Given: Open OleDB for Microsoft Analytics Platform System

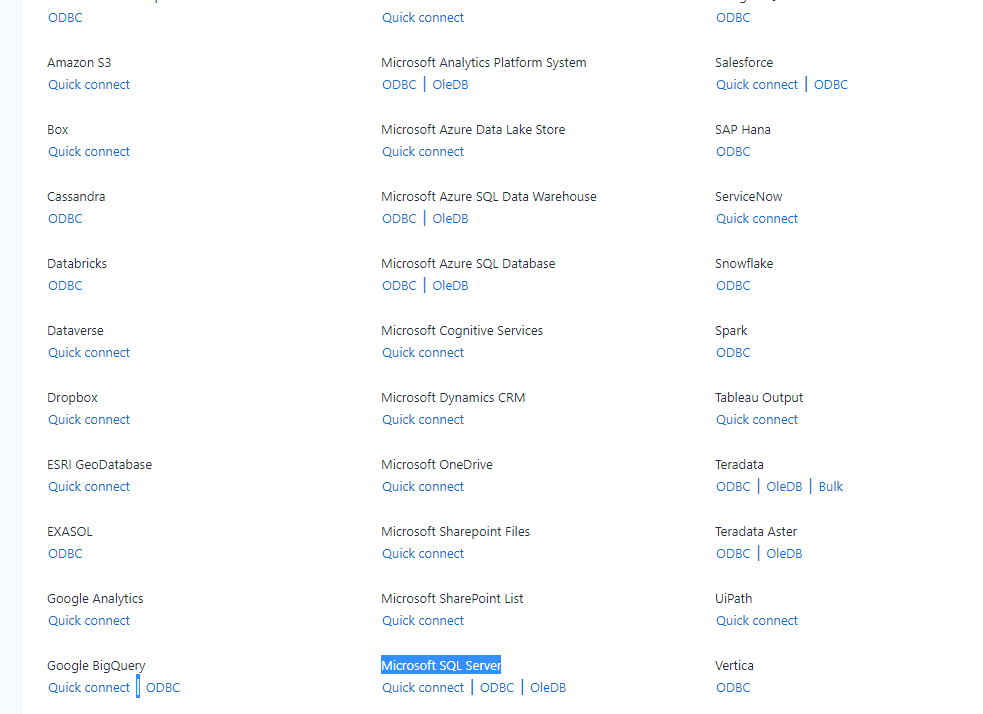Looking at the screenshot, I should click(x=449, y=84).
